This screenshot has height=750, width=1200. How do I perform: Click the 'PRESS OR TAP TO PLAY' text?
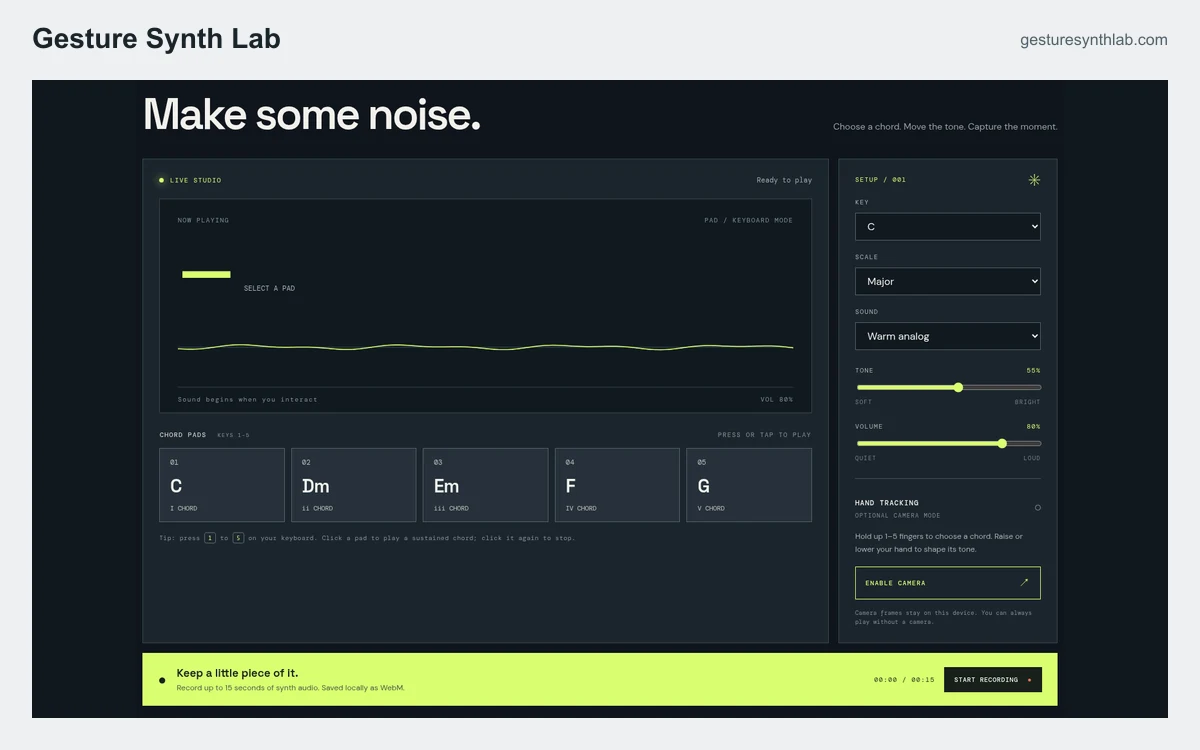(764, 435)
